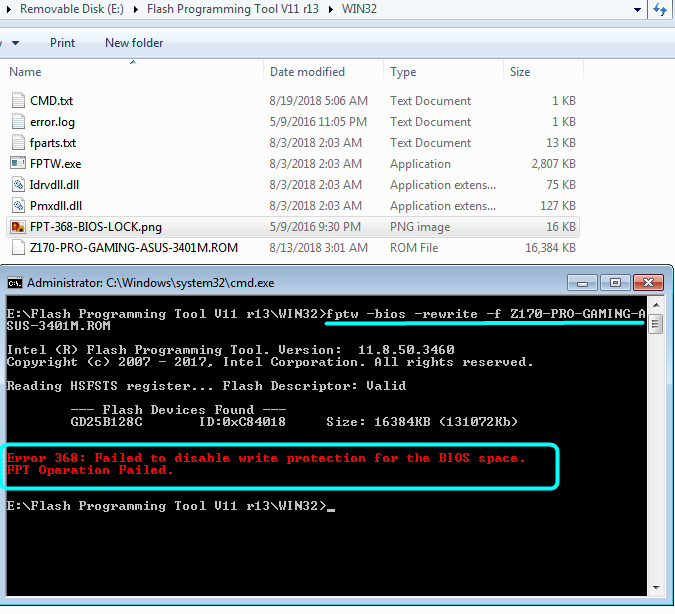
Task: Expand the Flash Programming Tool breadcrumb arrow
Action: tap(331, 9)
